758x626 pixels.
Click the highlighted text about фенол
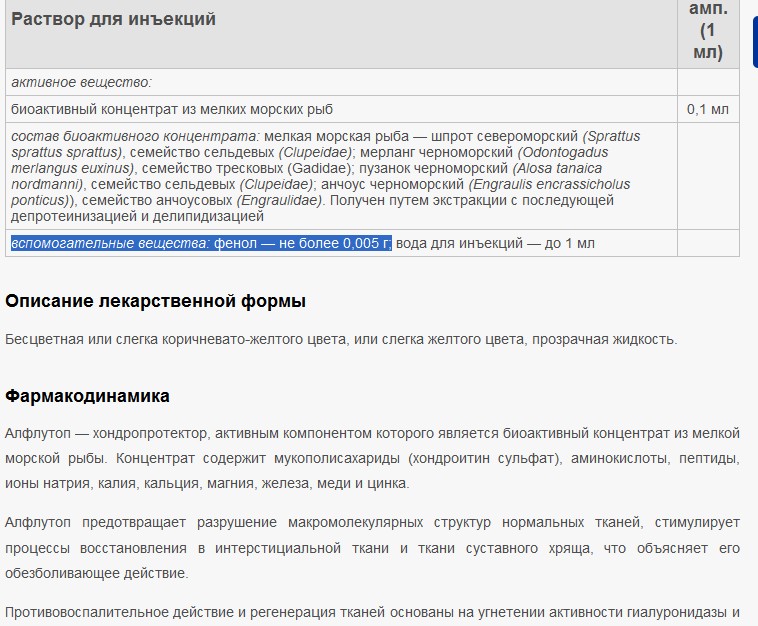[x=200, y=243]
